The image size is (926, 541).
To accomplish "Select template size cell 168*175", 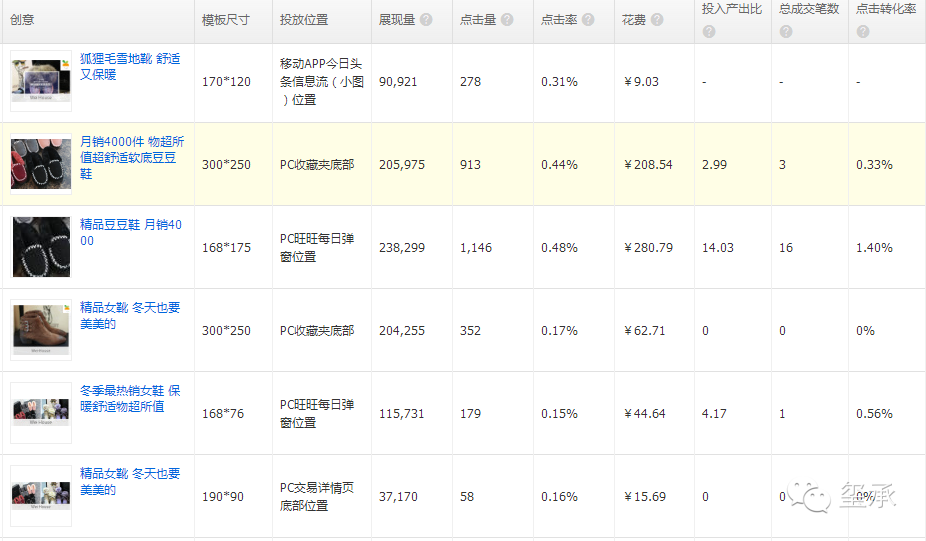I will click(x=226, y=247).
